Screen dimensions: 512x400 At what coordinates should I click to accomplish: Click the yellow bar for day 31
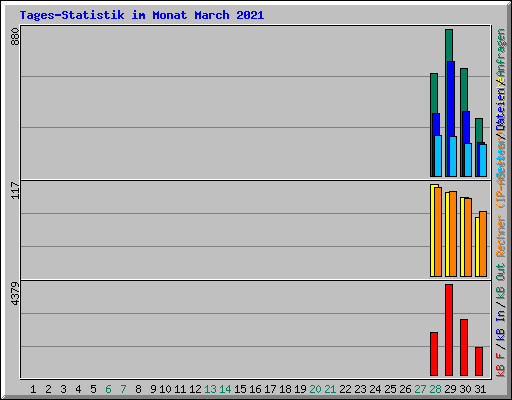(x=477, y=247)
